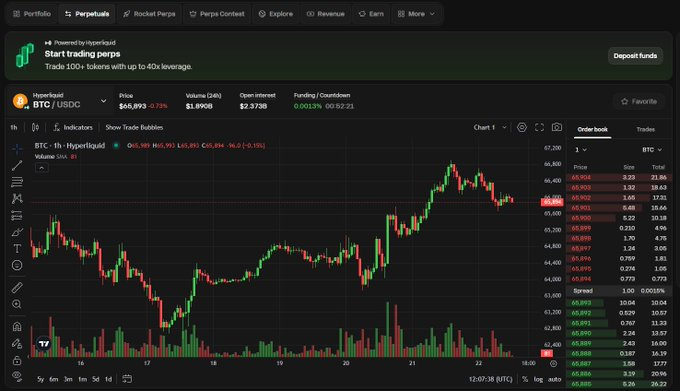
Task: Toggle auto scale mode
Action: click(x=554, y=379)
